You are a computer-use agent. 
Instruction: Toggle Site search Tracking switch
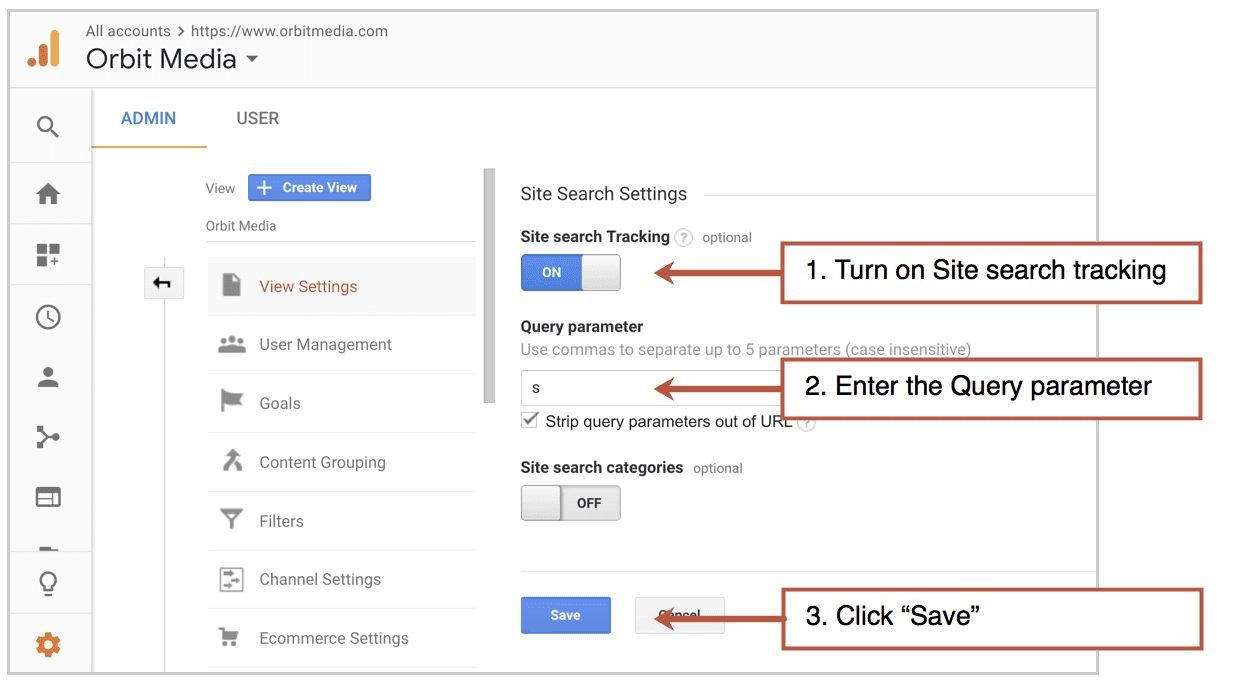pos(570,272)
